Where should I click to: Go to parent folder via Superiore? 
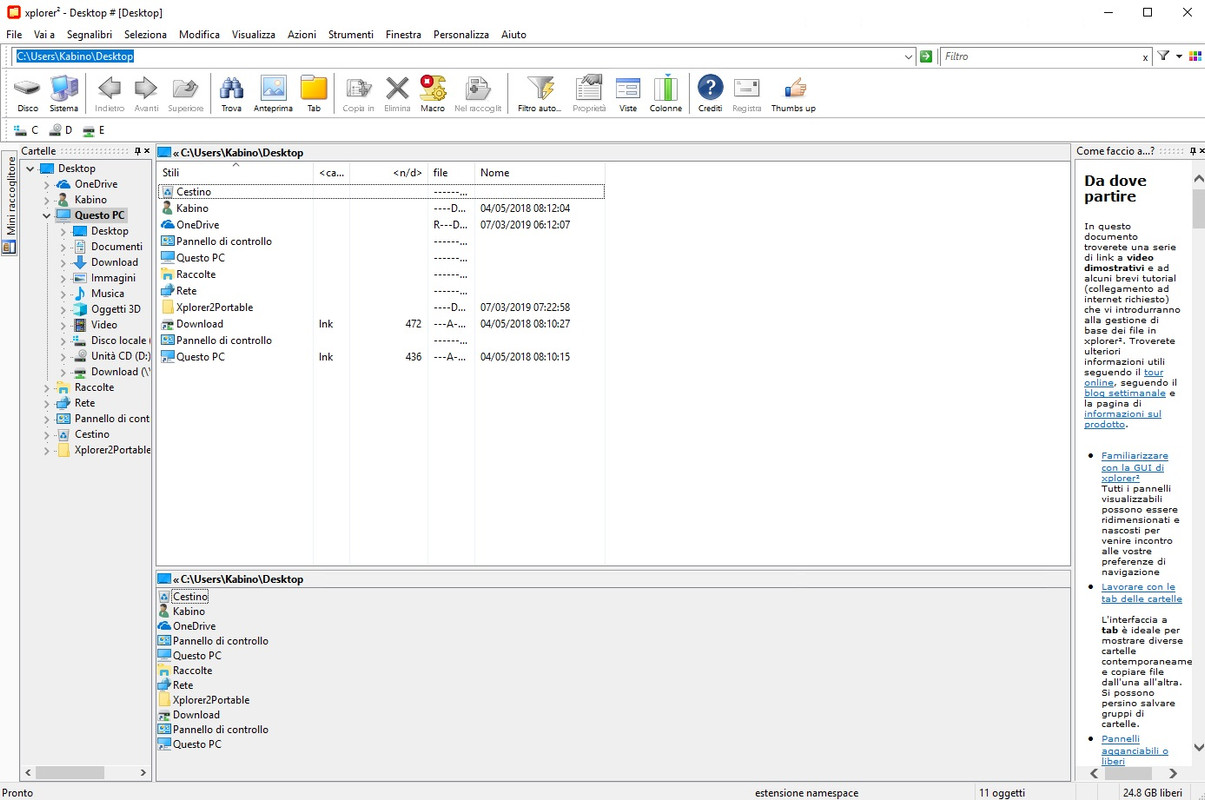click(185, 94)
